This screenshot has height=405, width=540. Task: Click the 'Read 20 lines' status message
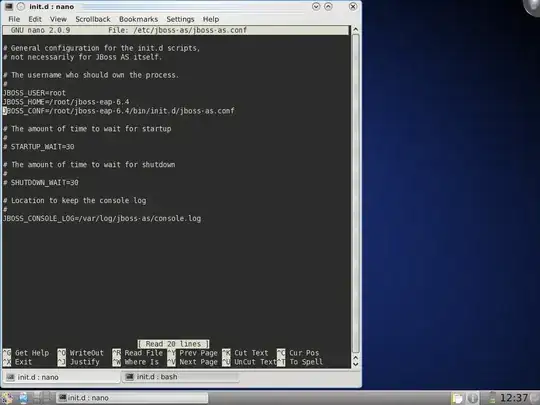tap(173, 344)
